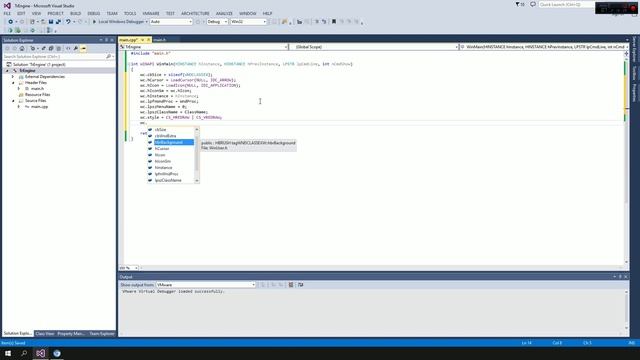Toggle pin on the main.cpp tab
Screen dimensions: 640x360
click(x=142, y=40)
